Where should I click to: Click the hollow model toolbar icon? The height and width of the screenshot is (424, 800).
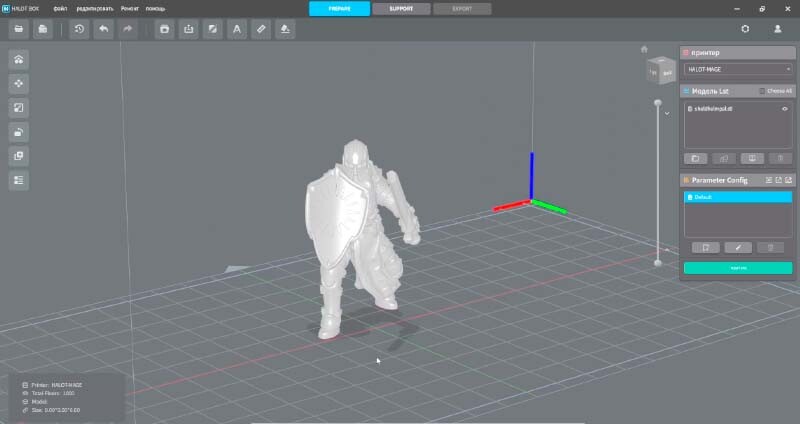pyautogui.click(x=164, y=29)
